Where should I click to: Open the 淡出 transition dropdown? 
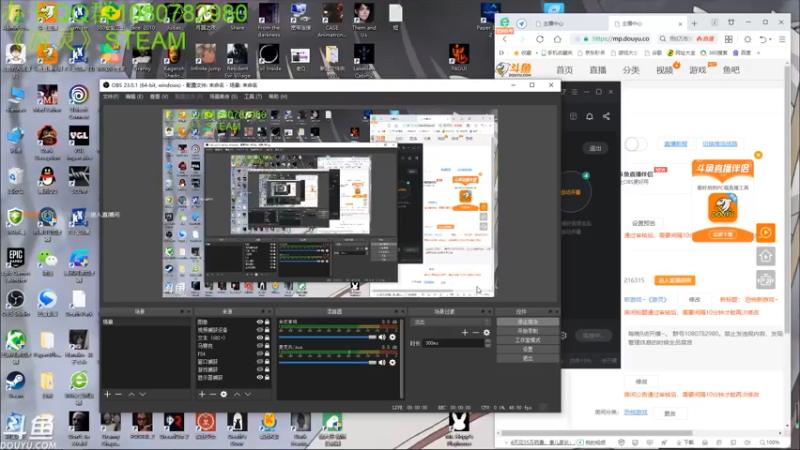(451, 322)
